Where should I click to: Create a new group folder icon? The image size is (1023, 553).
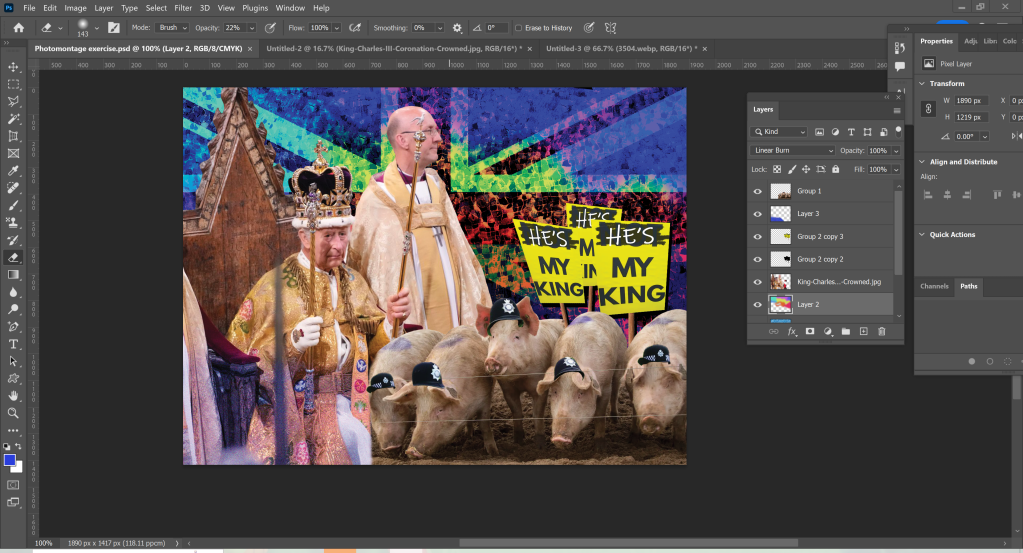(x=846, y=331)
